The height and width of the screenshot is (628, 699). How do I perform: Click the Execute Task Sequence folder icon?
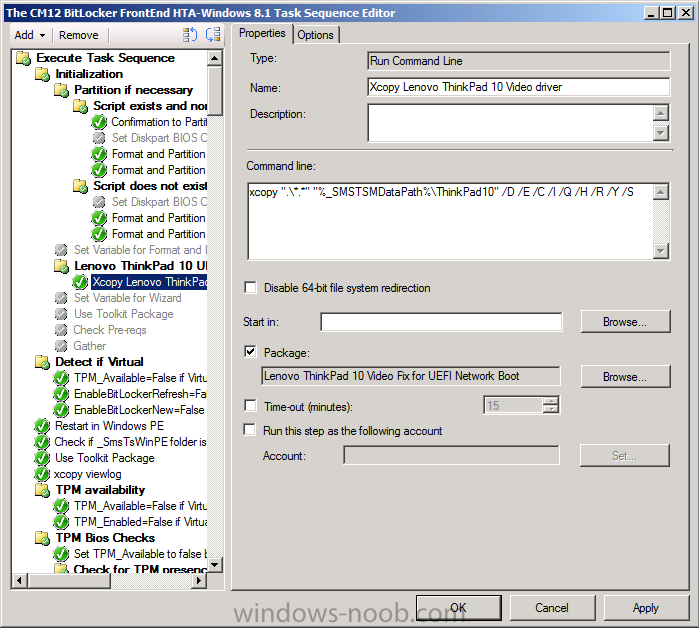coord(23,58)
